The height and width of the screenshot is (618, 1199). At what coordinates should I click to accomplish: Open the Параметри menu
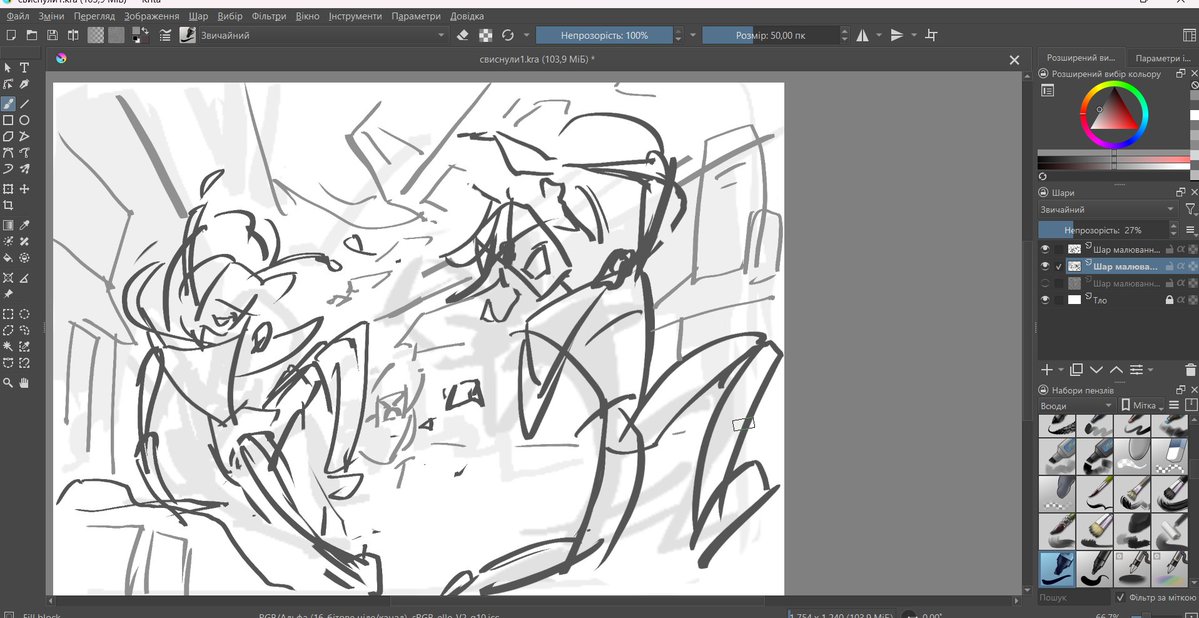(x=416, y=16)
